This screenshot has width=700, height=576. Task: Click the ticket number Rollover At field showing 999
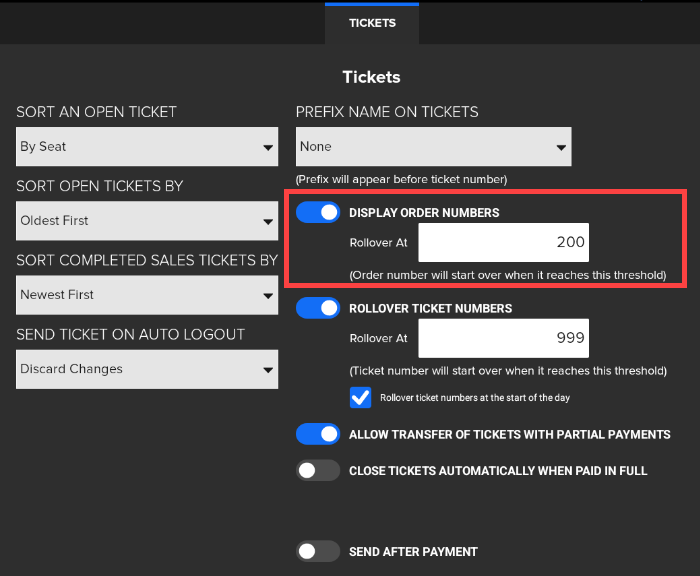[x=502, y=338]
